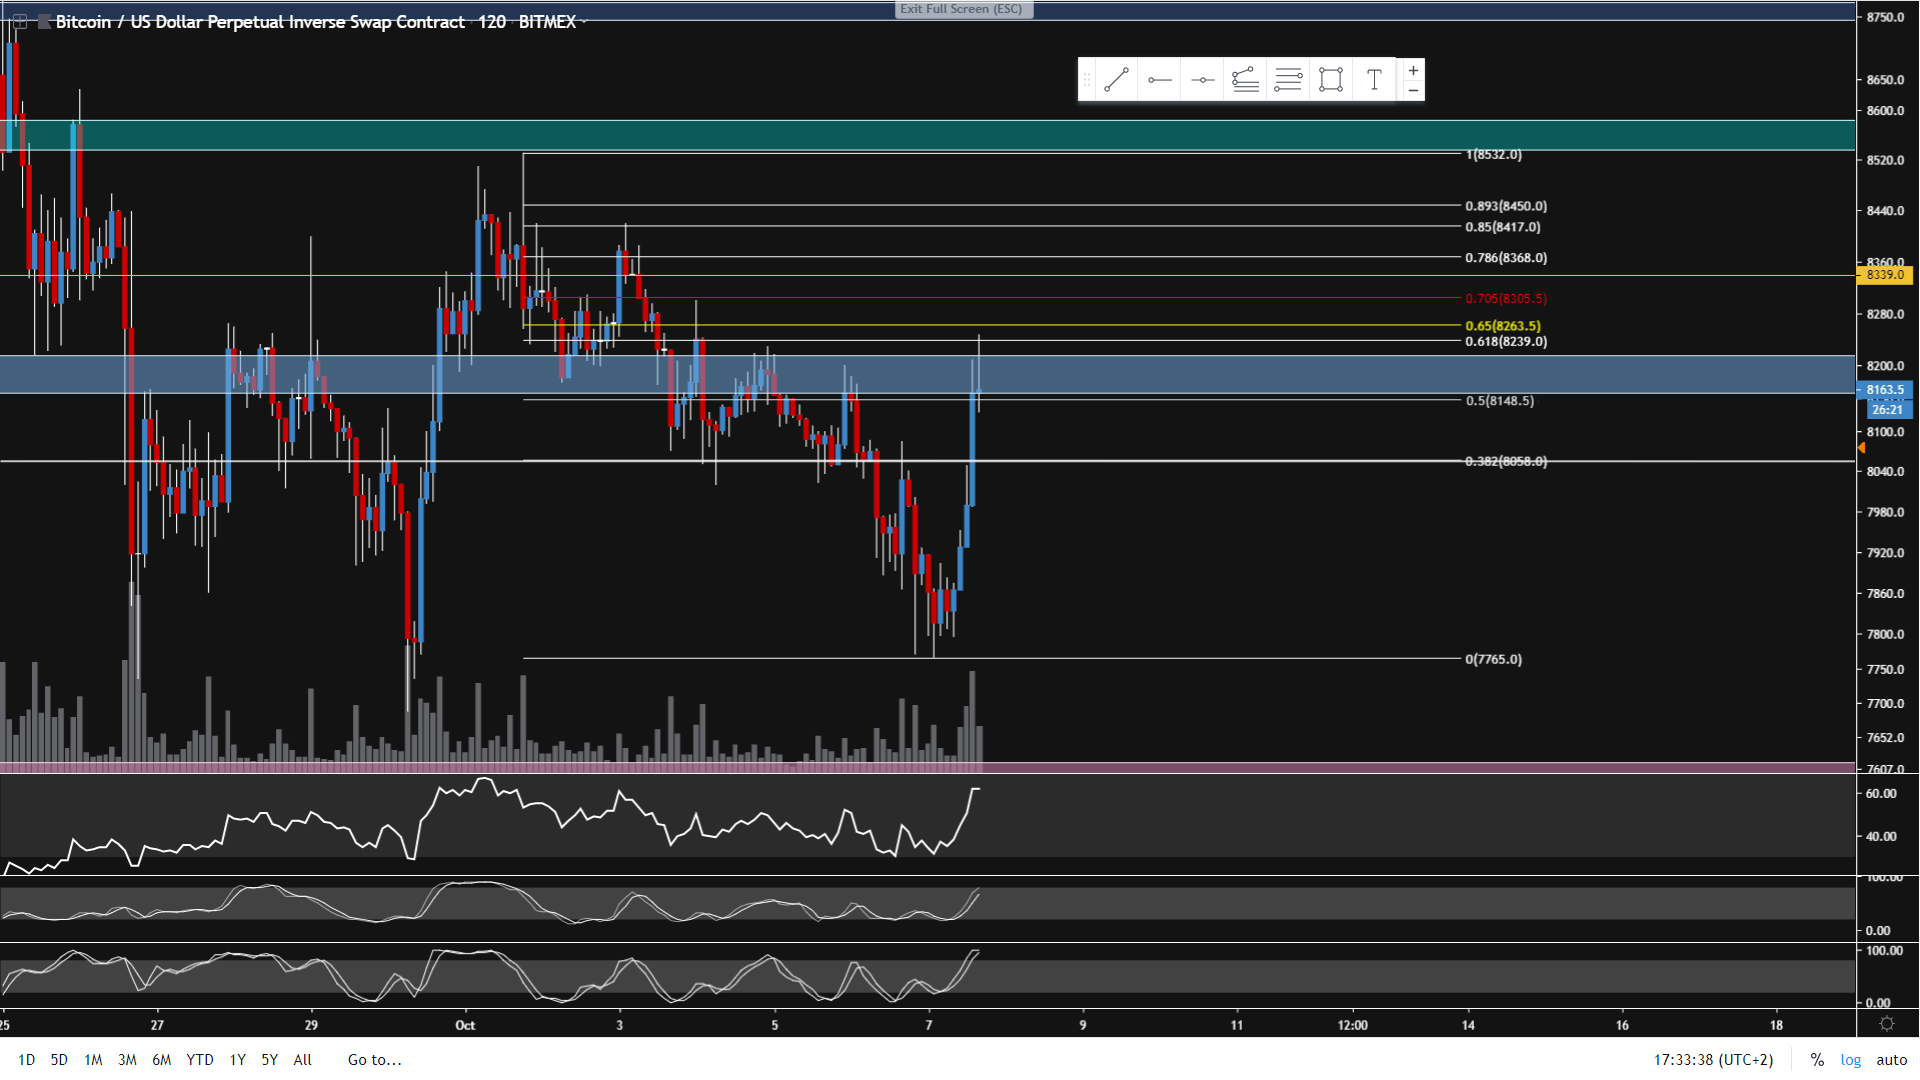Open the timezone menu showing UTC+2
Screen dimensions: 1920x1080
1713,1060
